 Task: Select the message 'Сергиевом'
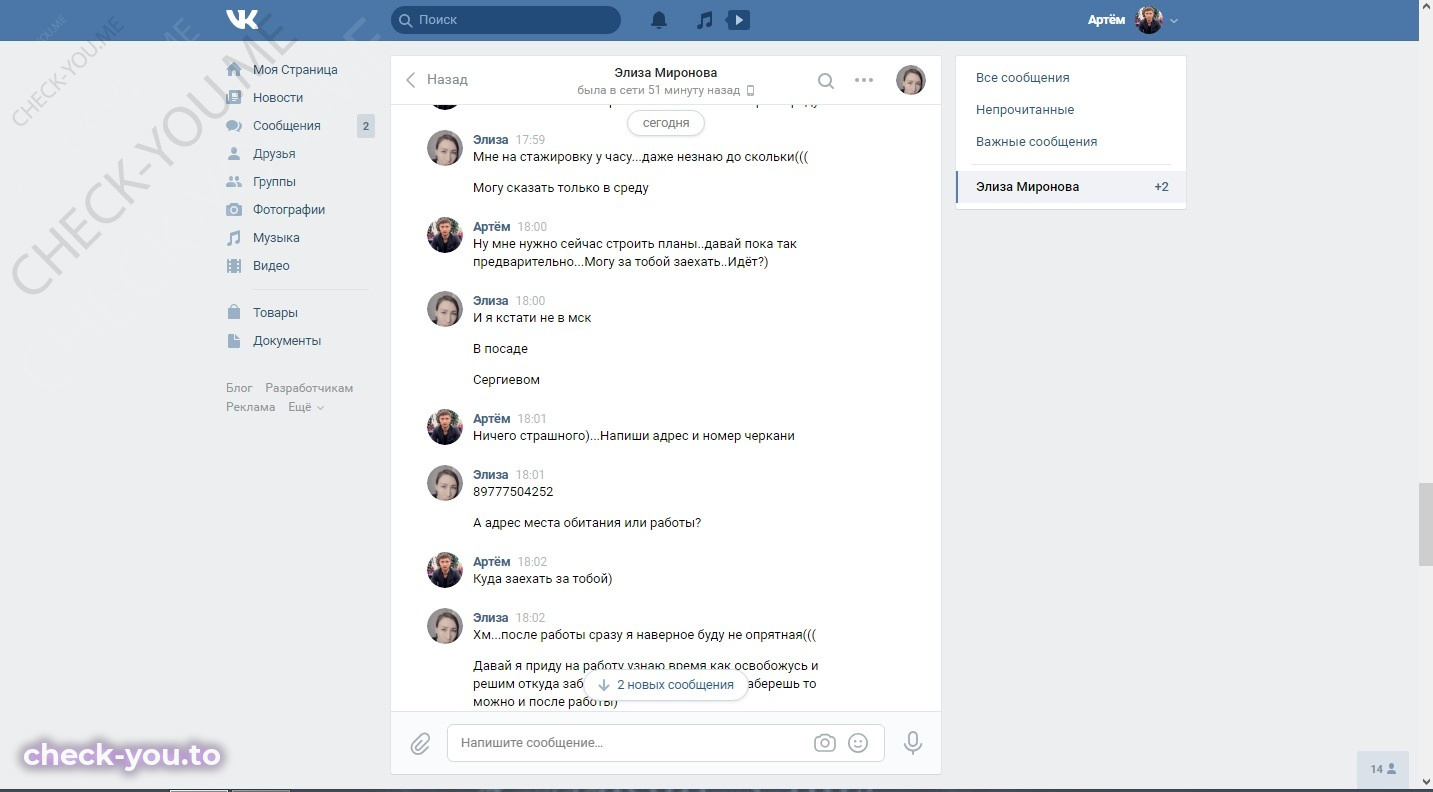506,380
